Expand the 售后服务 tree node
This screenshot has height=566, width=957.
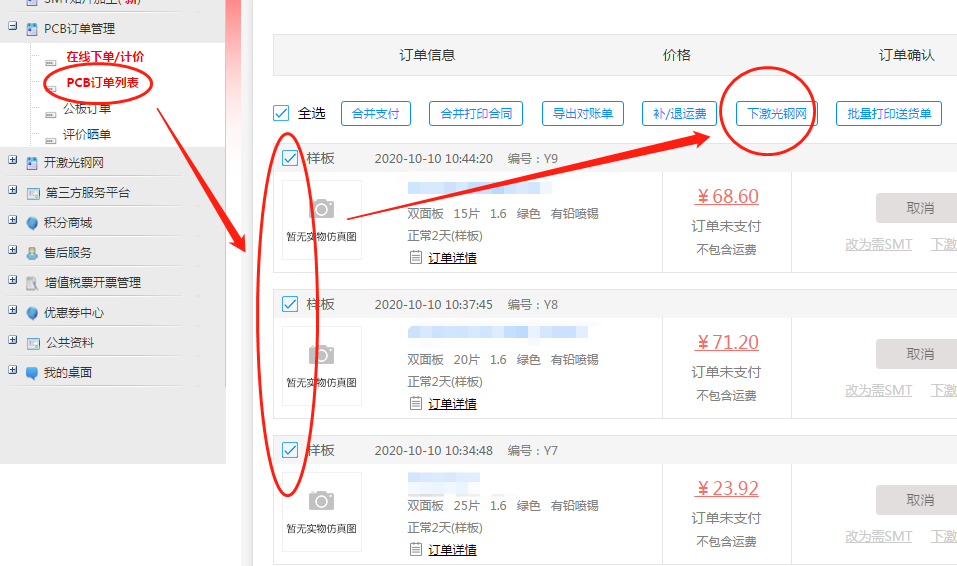click(13, 251)
